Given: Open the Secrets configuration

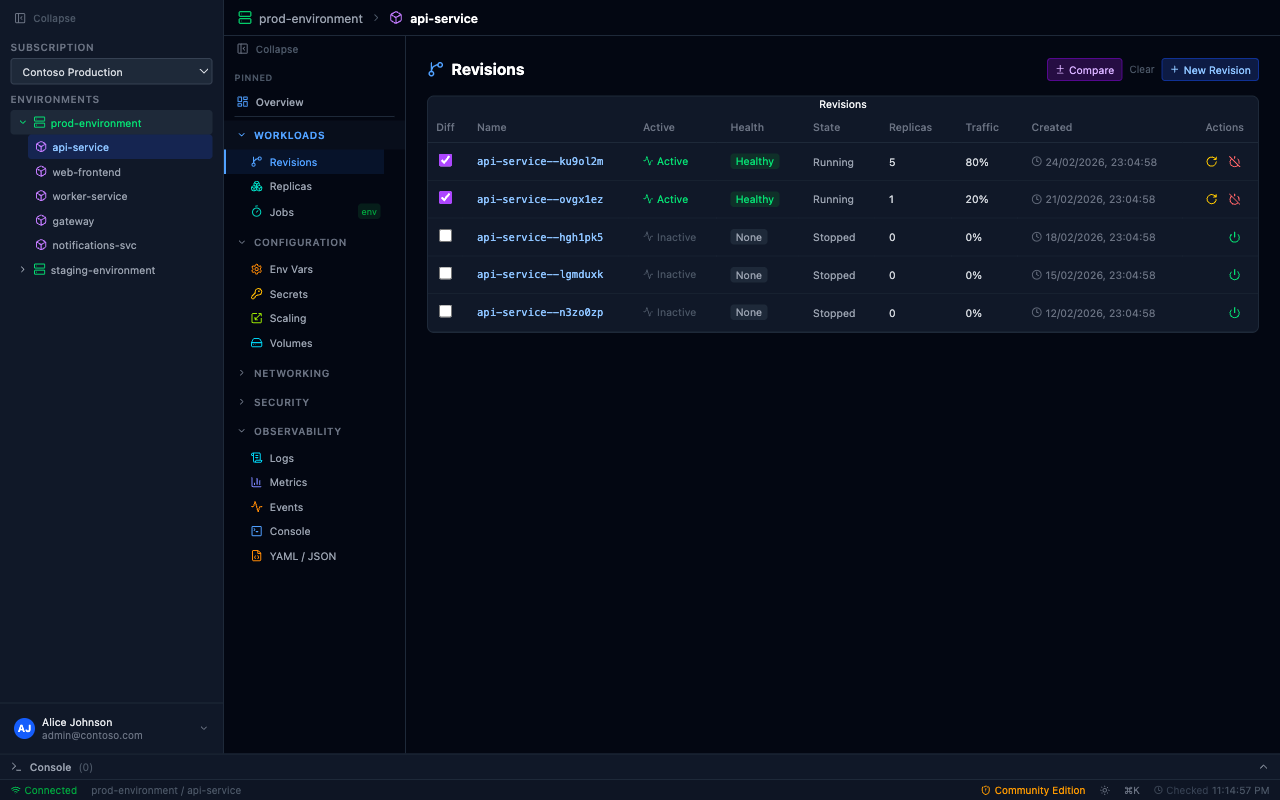Looking at the screenshot, I should pyautogui.click(x=290, y=293).
